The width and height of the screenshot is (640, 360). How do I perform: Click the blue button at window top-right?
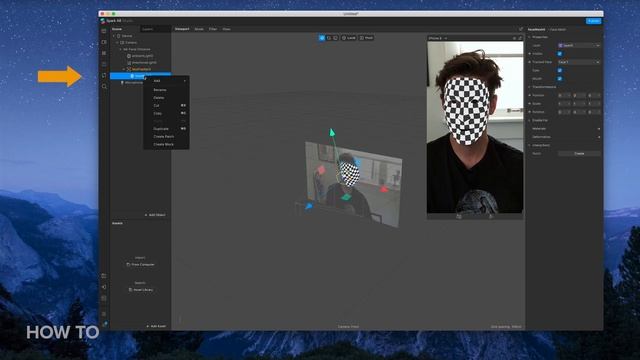click(593, 21)
